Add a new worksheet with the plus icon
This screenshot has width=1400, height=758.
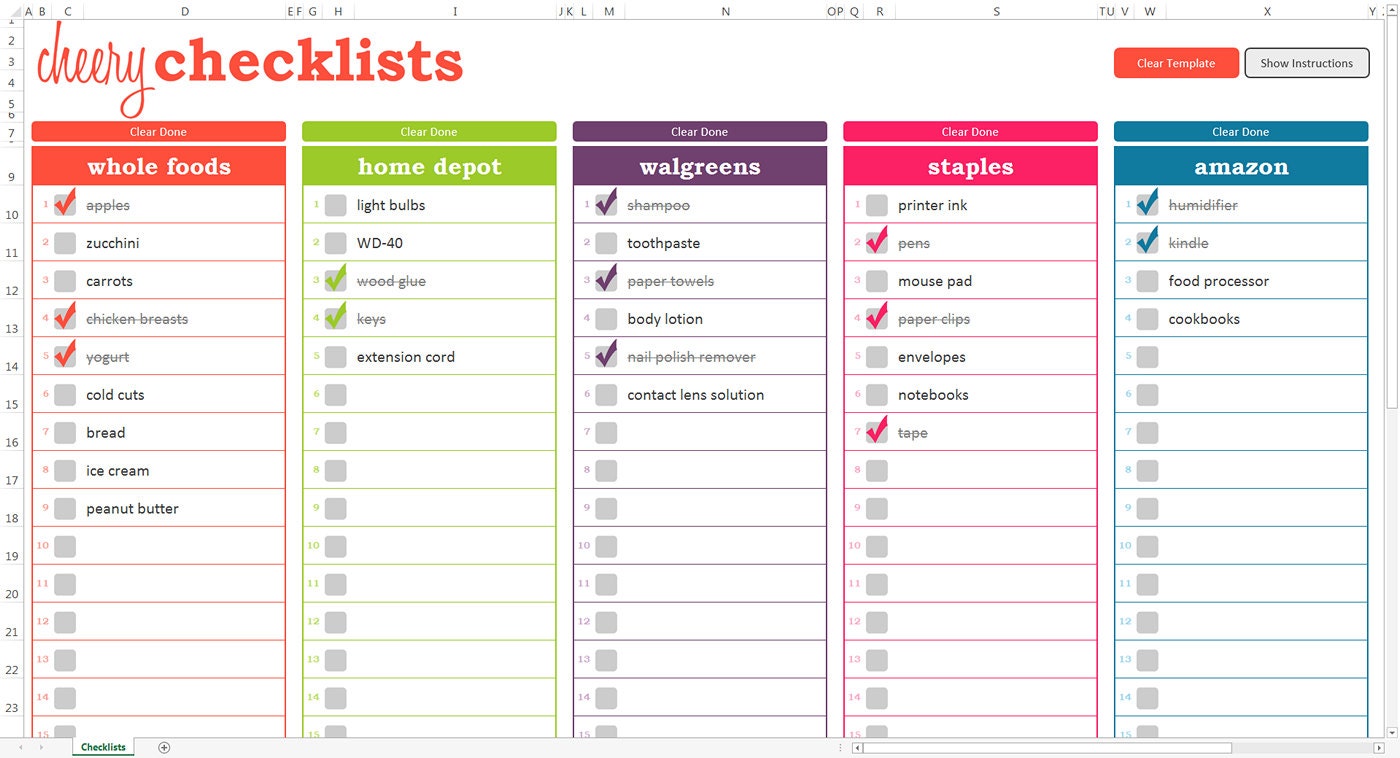165,747
